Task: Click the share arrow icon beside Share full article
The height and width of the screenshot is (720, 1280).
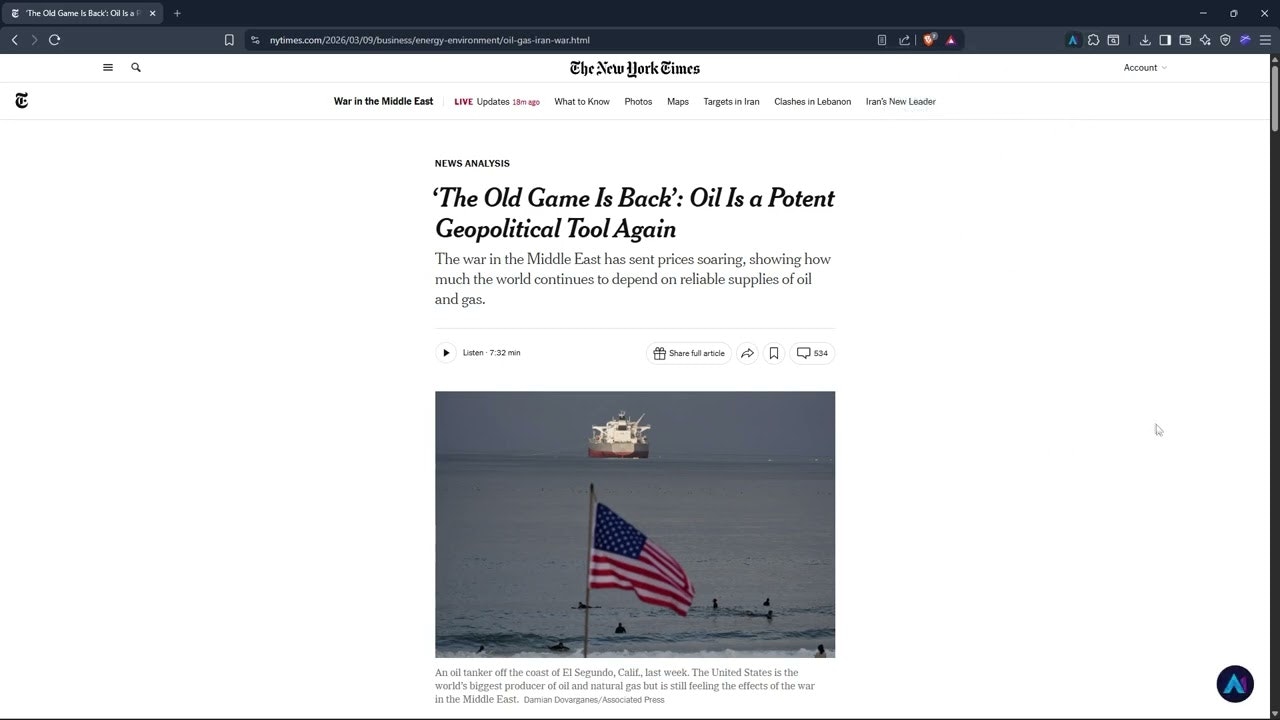Action: coord(747,353)
